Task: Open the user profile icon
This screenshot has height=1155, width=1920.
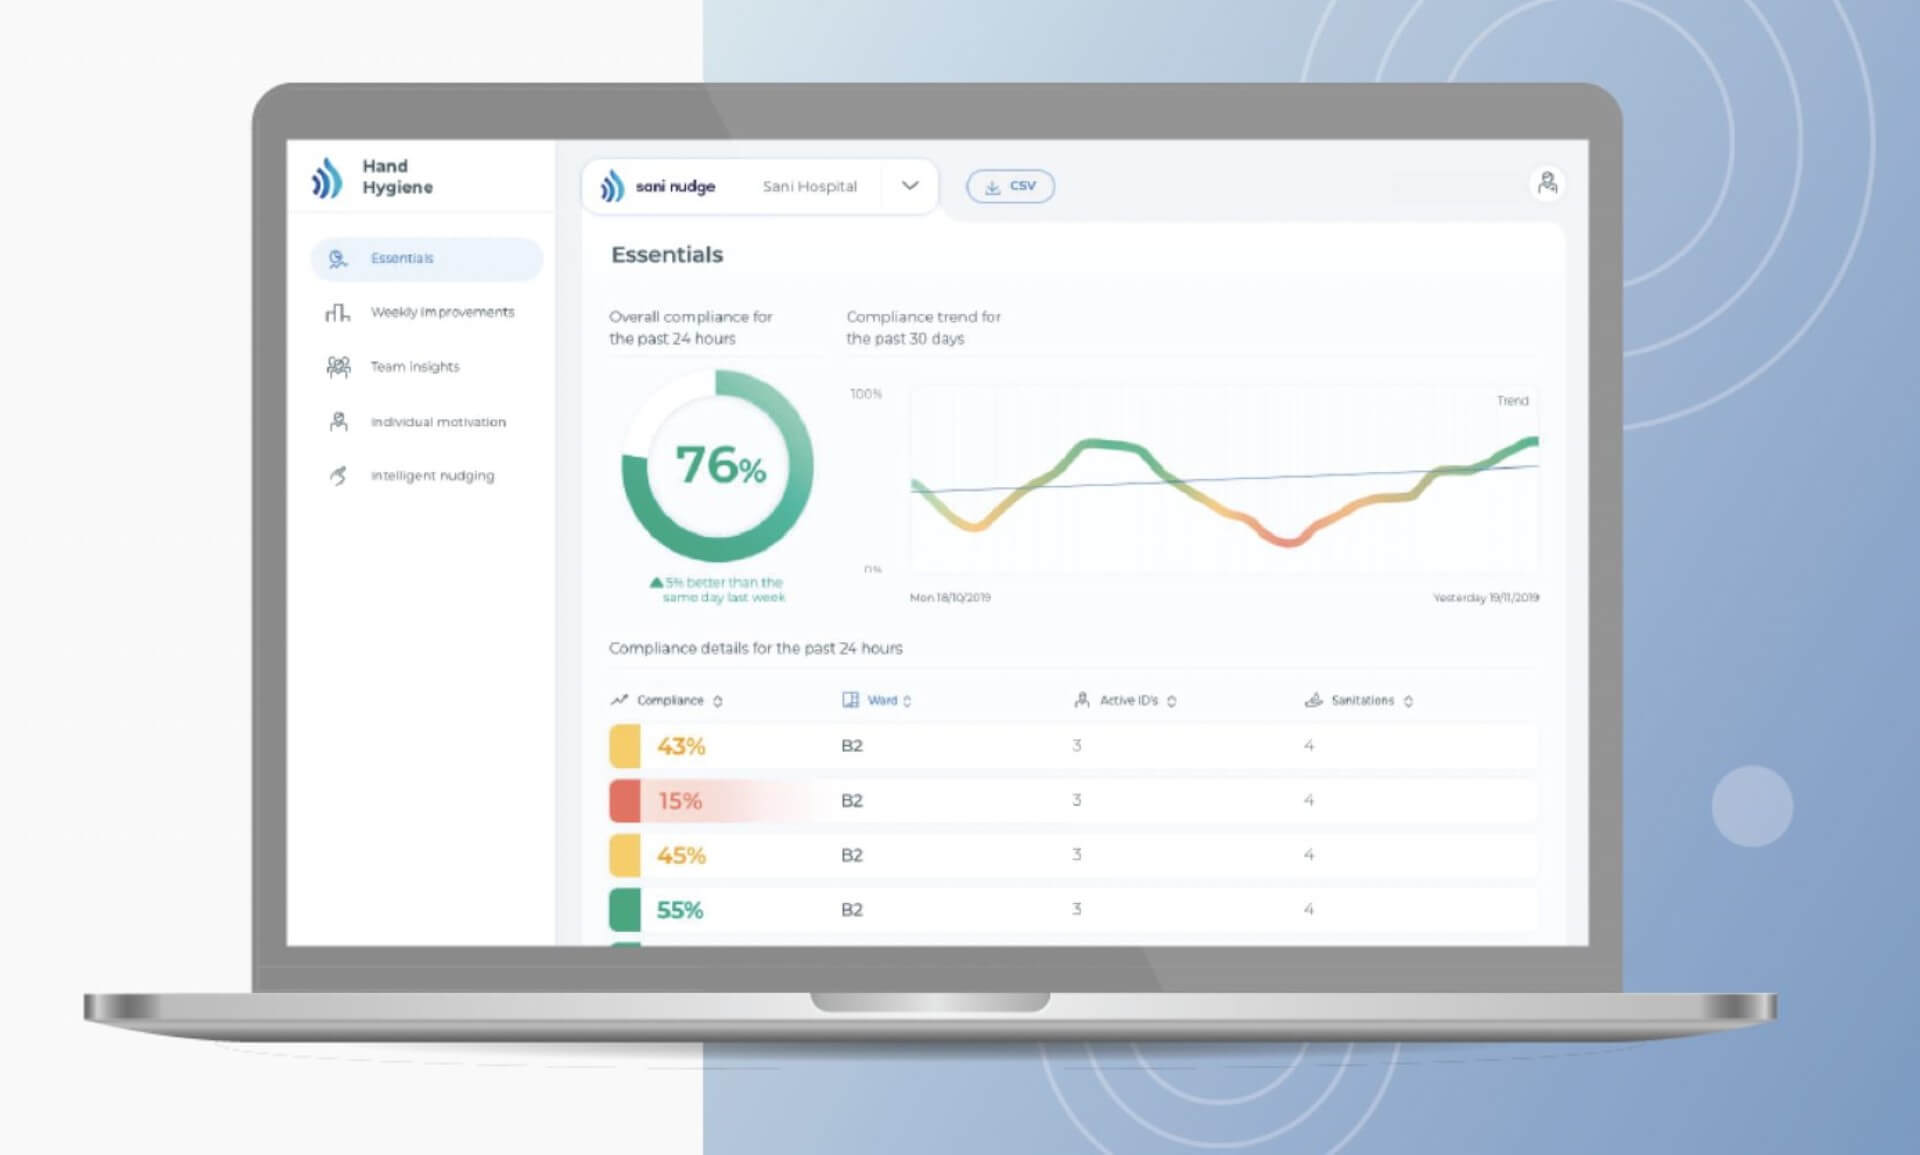Action: pos(1547,184)
